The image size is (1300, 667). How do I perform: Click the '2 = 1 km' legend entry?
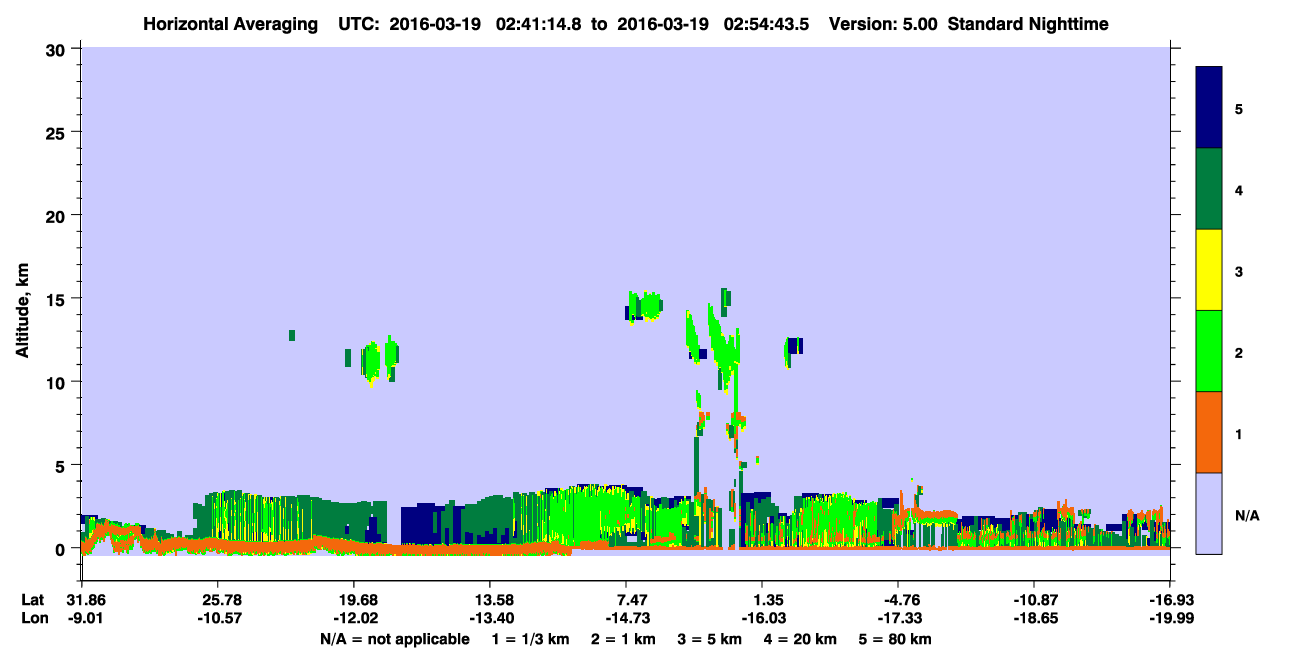[x=623, y=639]
